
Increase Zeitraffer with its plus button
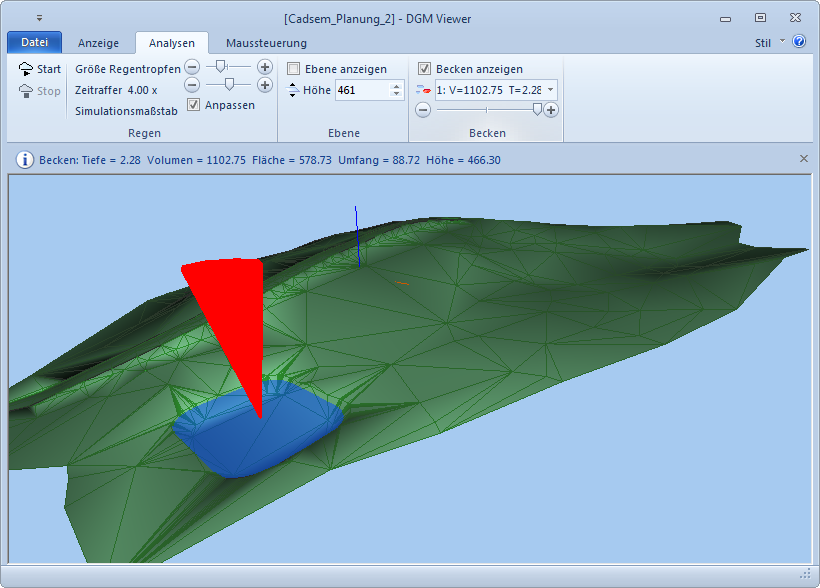point(265,86)
